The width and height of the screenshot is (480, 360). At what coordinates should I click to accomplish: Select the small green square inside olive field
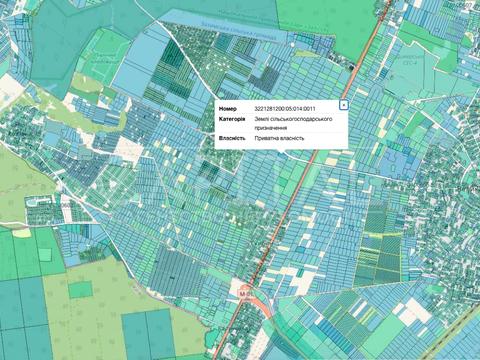80,289
